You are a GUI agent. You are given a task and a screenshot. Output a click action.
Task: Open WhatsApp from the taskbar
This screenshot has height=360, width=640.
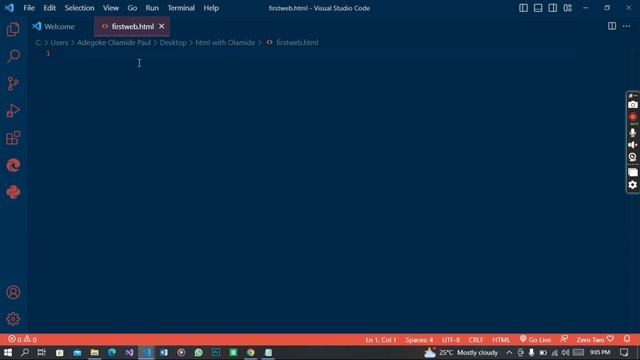click(x=198, y=352)
